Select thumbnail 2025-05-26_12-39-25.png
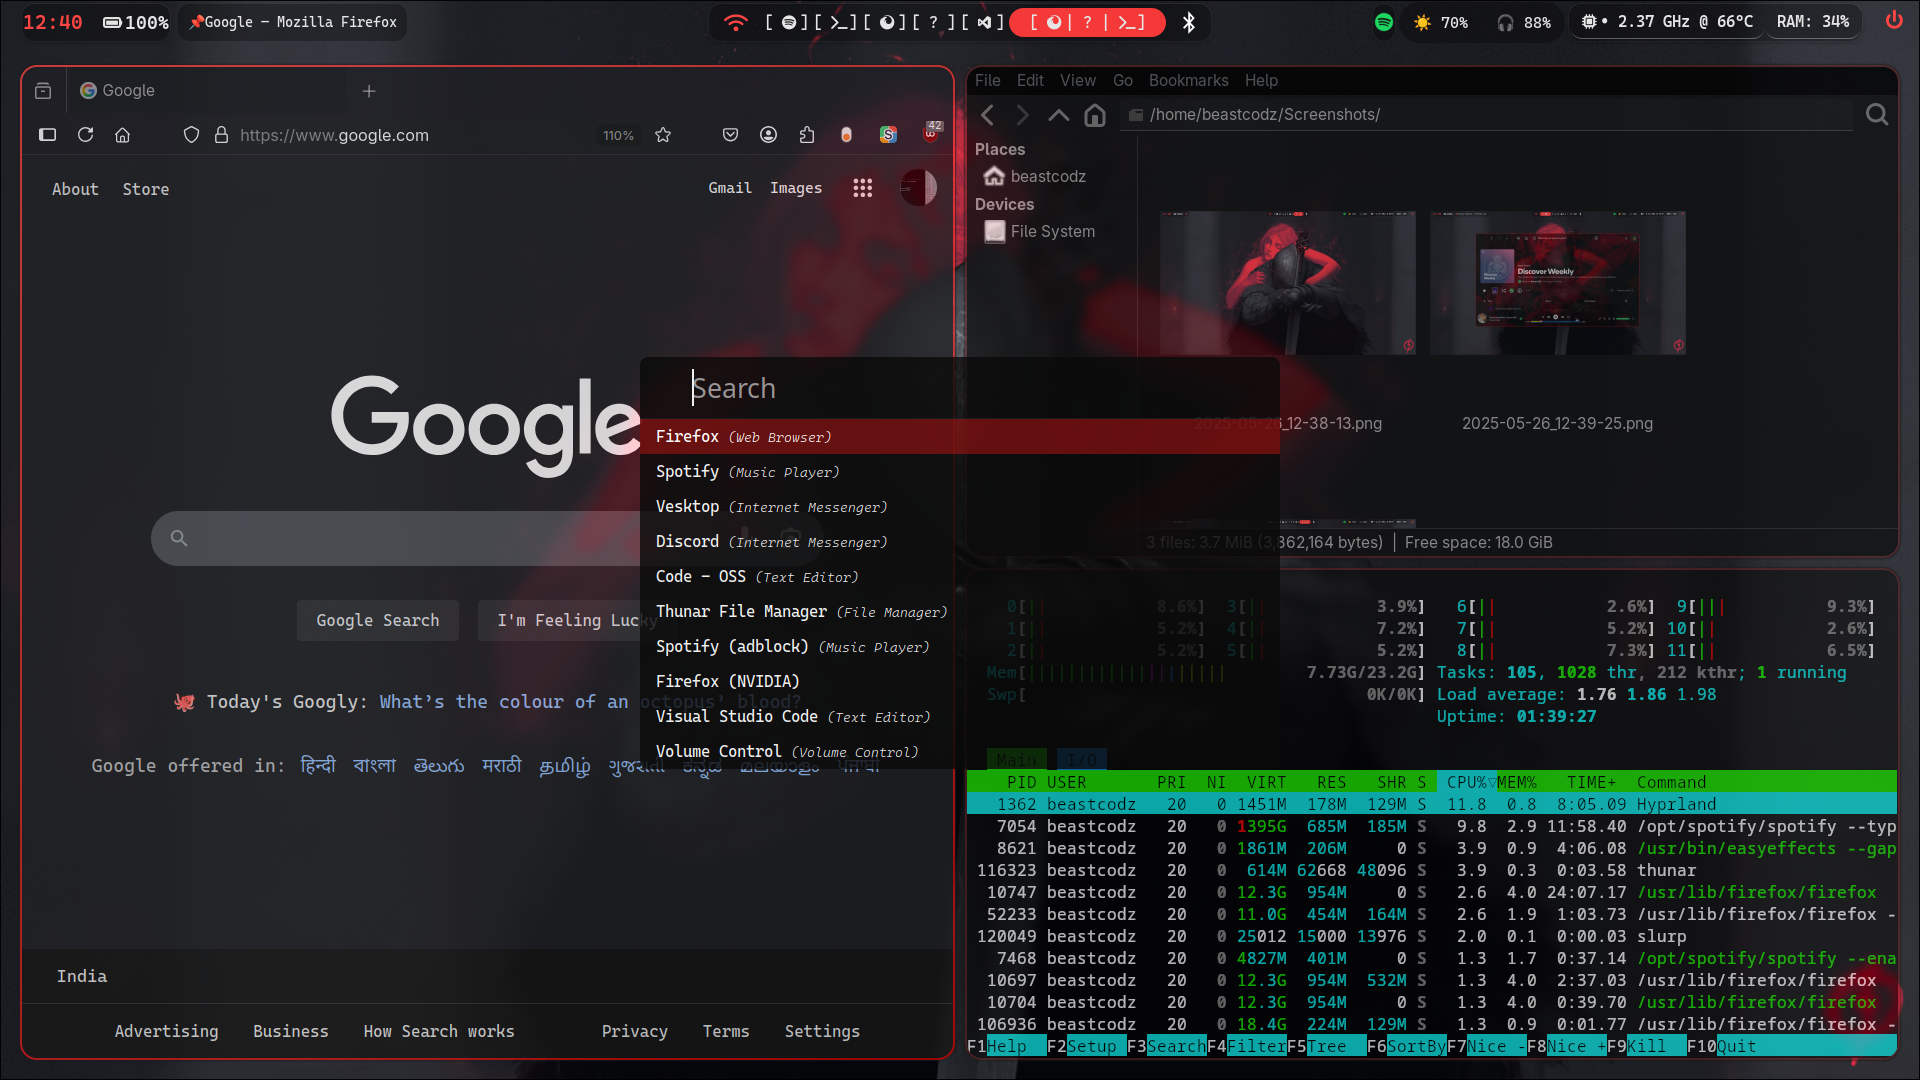Screen dimensions: 1920x1080 (x=1557, y=282)
